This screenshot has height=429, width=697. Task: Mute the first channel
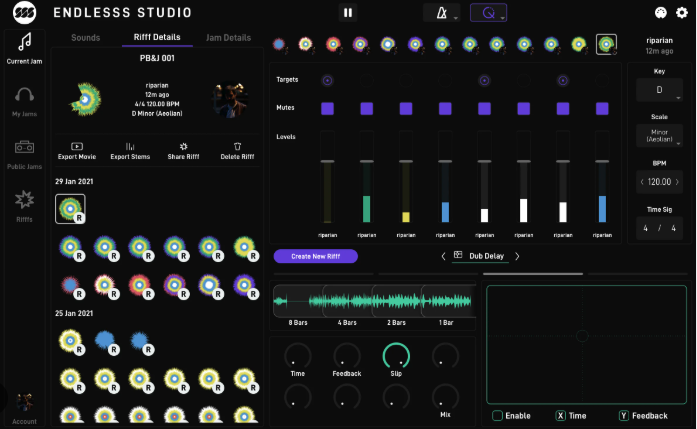(328, 108)
